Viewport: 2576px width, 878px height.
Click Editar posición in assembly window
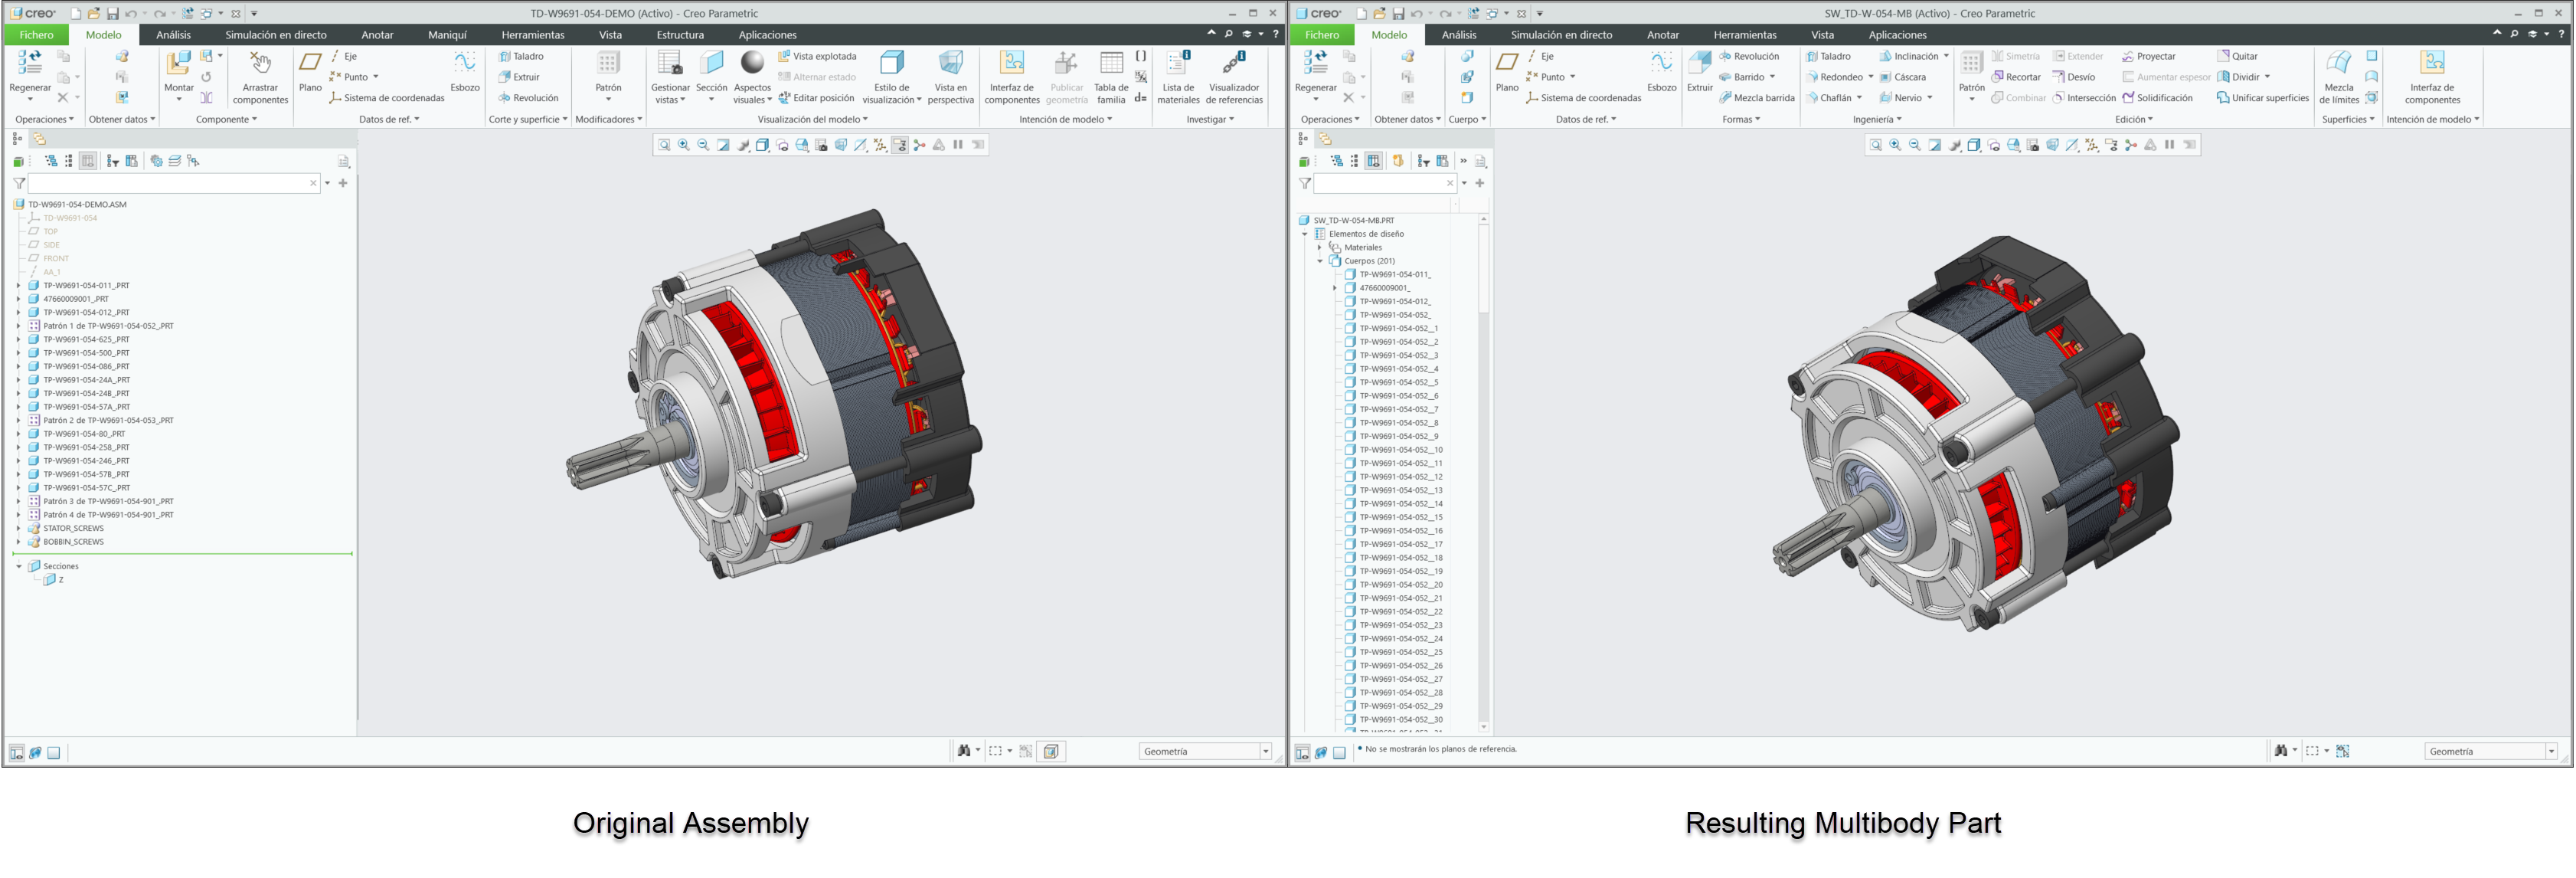click(x=816, y=98)
